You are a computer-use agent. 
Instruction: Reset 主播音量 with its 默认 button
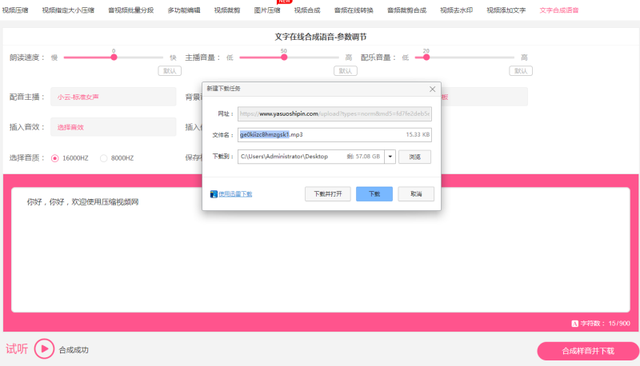tap(345, 71)
